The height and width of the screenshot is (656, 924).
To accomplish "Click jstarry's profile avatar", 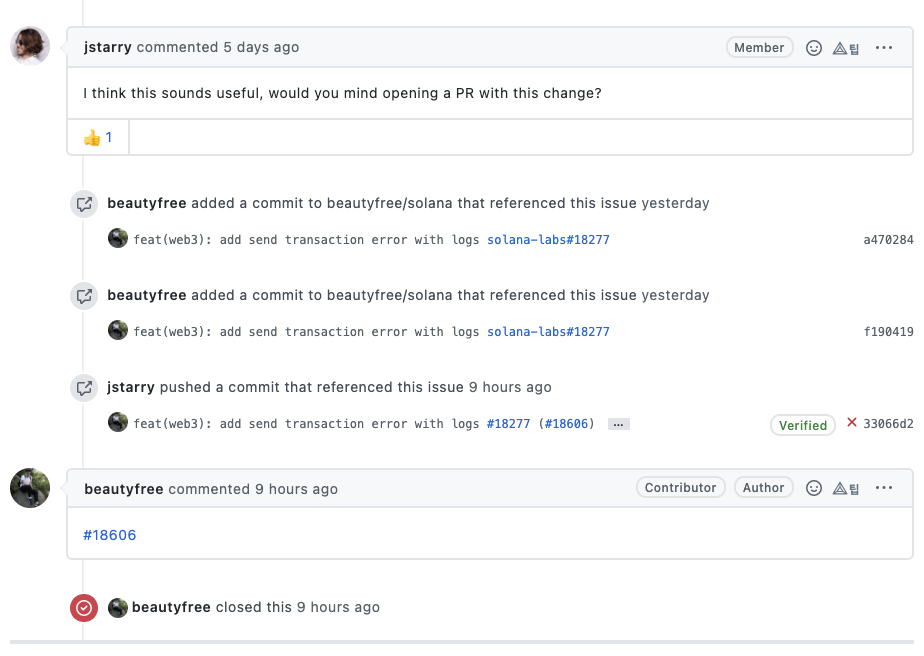I will 30,46.
